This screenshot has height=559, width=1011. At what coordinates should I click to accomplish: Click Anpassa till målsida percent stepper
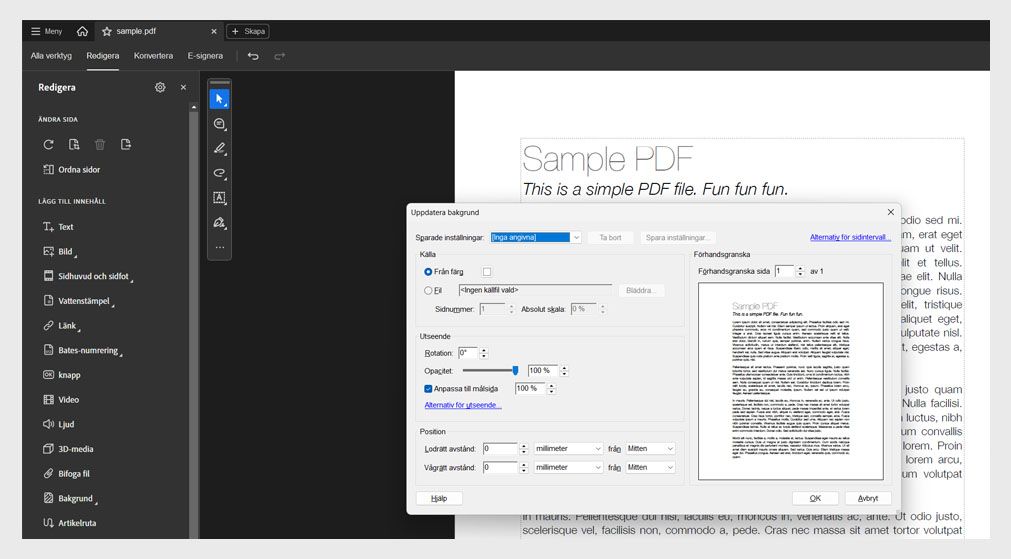551,389
